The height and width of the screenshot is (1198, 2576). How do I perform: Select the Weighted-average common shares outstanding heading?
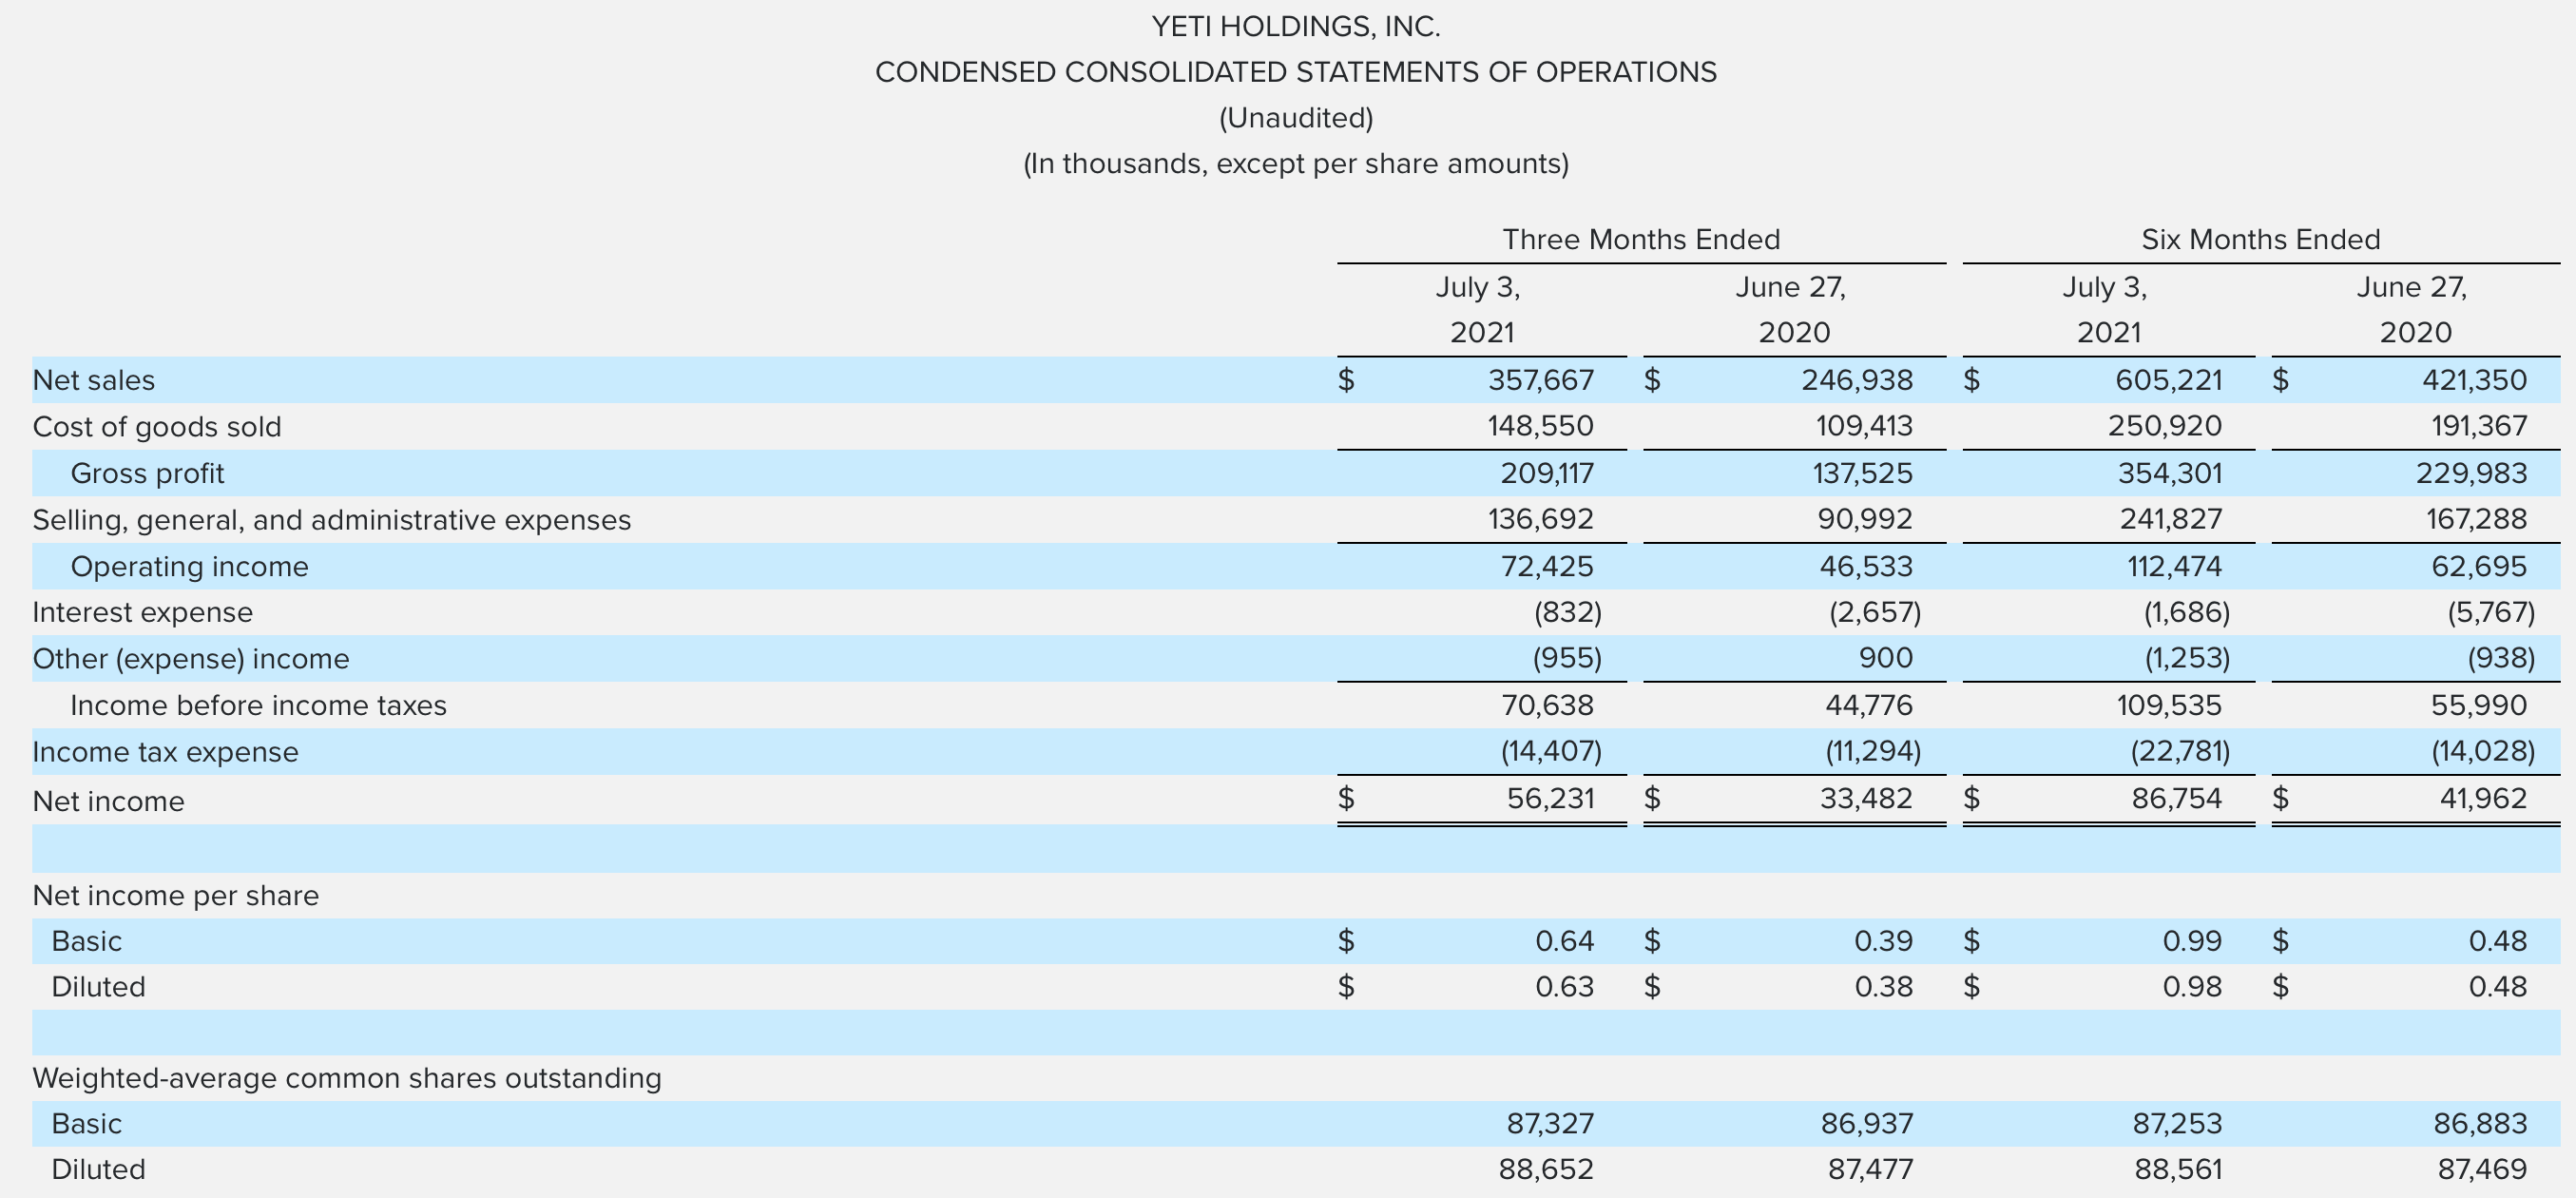coord(346,1078)
